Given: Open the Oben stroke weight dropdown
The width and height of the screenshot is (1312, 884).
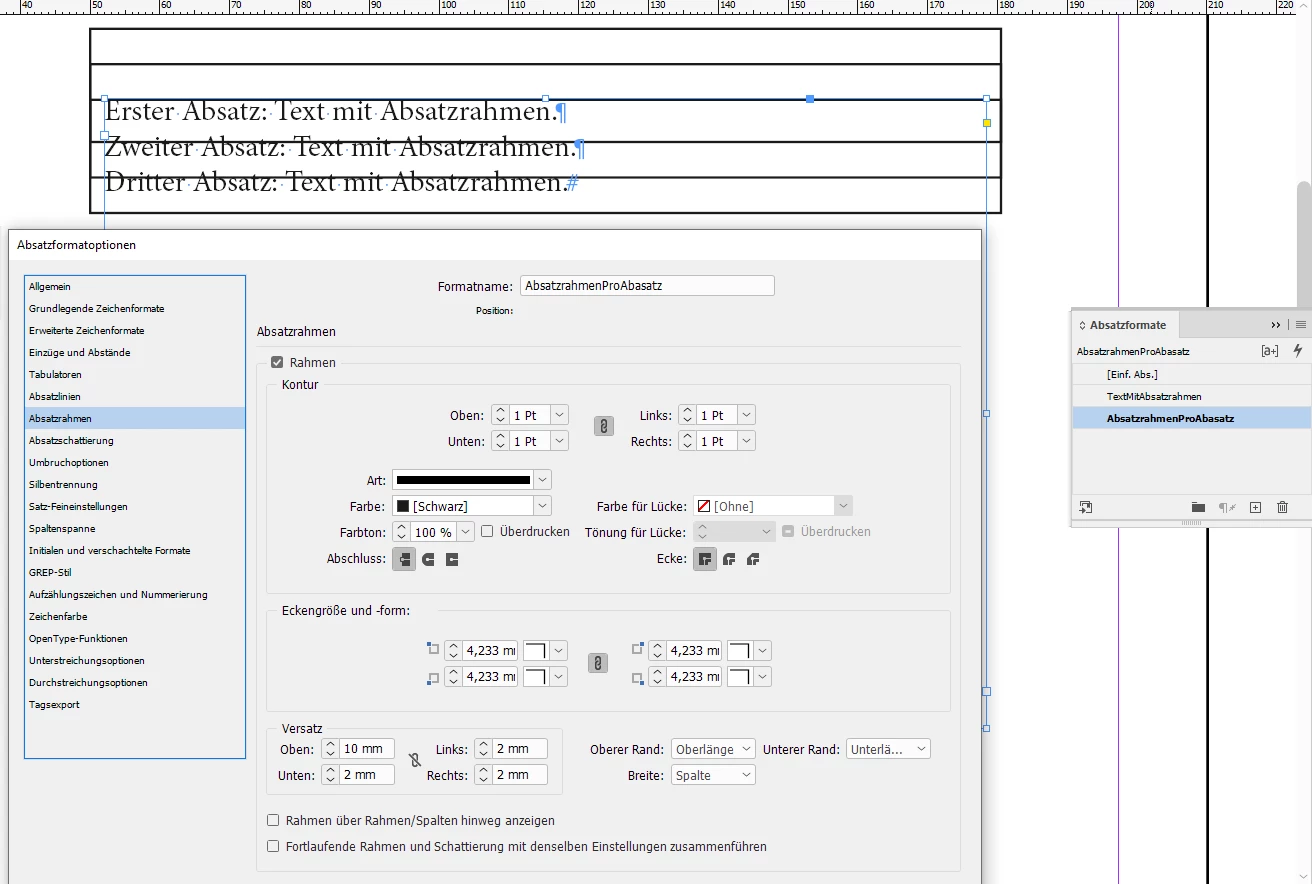Looking at the screenshot, I should point(560,415).
